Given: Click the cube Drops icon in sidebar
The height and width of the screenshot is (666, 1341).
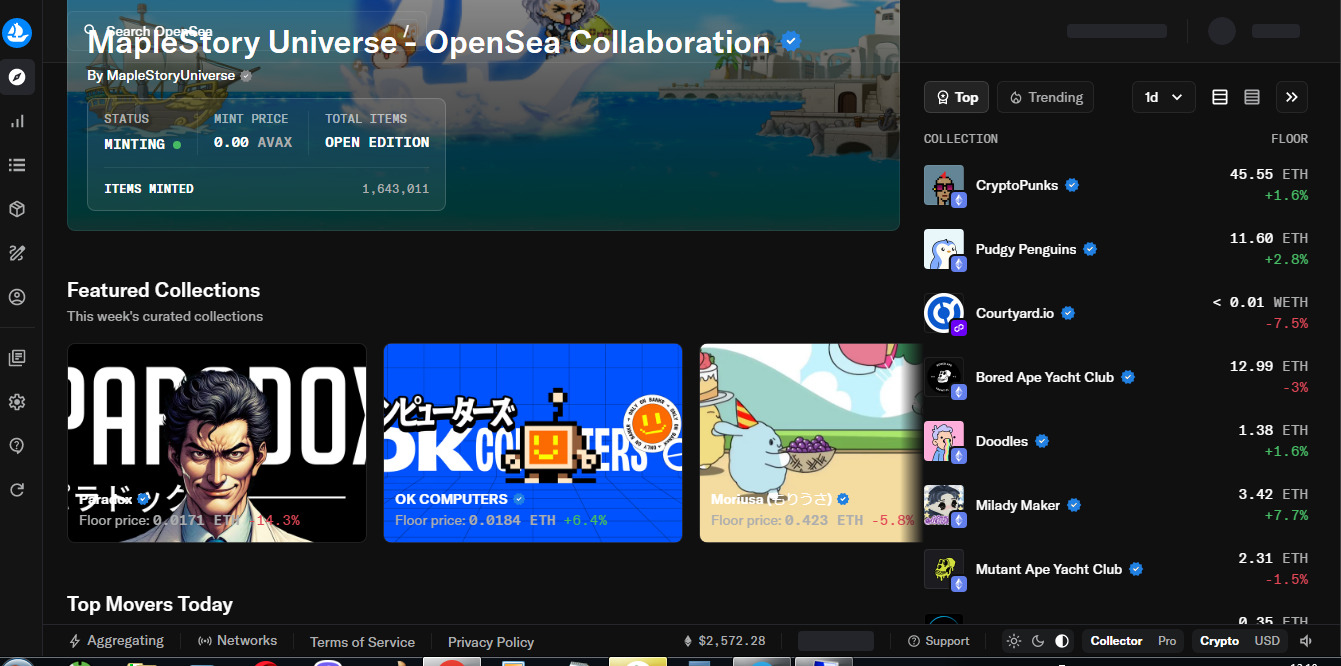Looking at the screenshot, I should coord(17,209).
